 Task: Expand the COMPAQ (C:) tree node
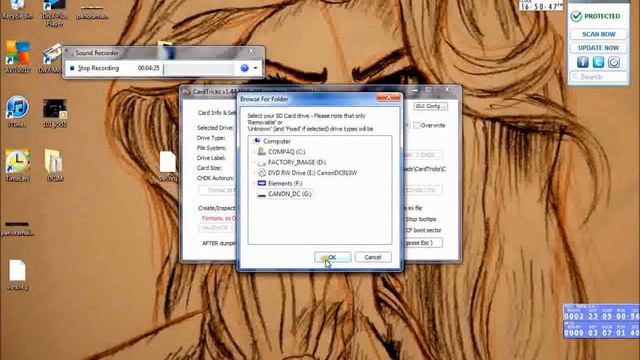click(x=253, y=152)
